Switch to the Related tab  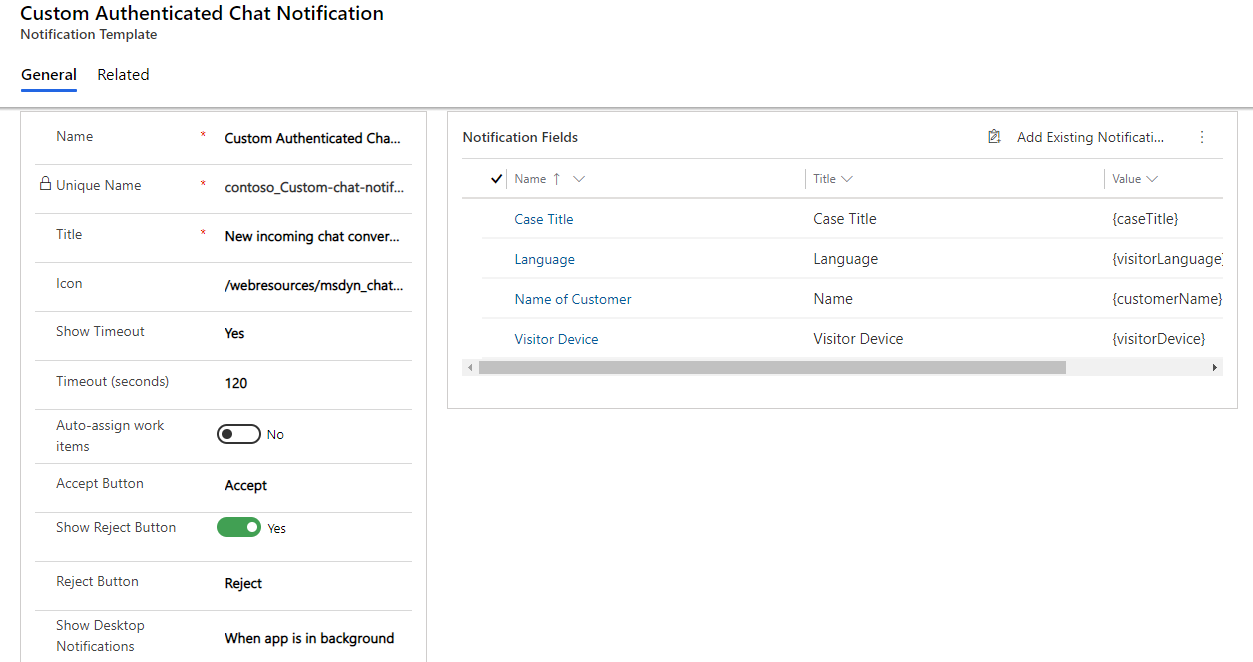(x=123, y=74)
